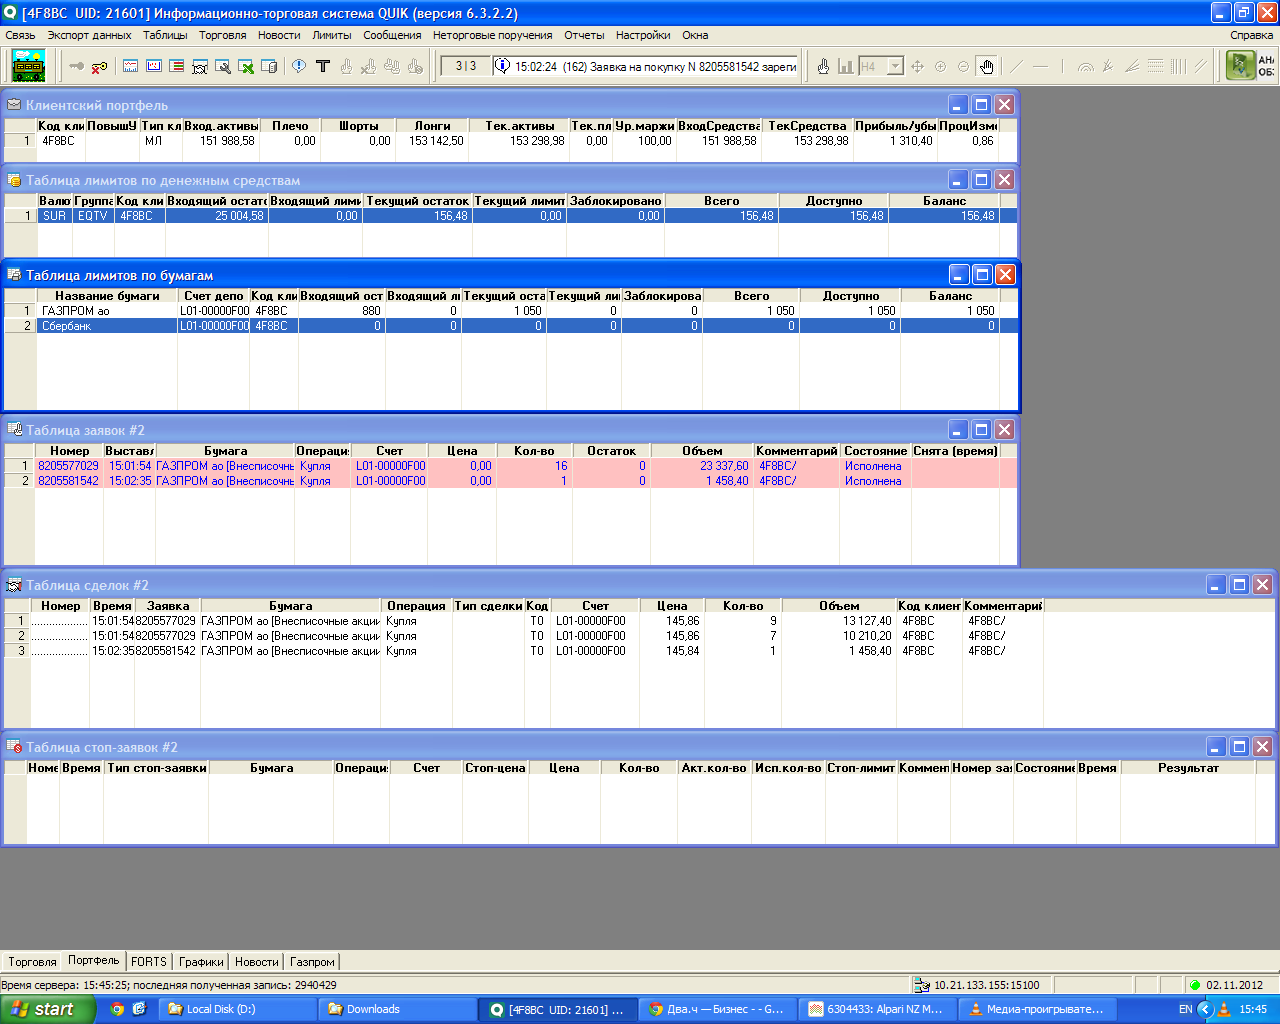The image size is (1280, 1024).
Task: Click the server address 10.21.133.155:15100 in status bar
Action: (x=986, y=985)
